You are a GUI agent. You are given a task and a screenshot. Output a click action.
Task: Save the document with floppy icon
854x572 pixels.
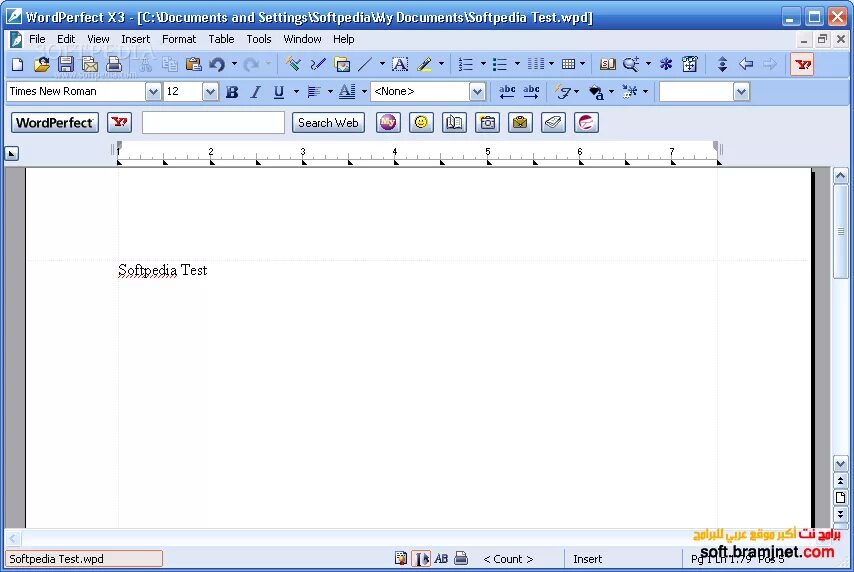[66, 64]
